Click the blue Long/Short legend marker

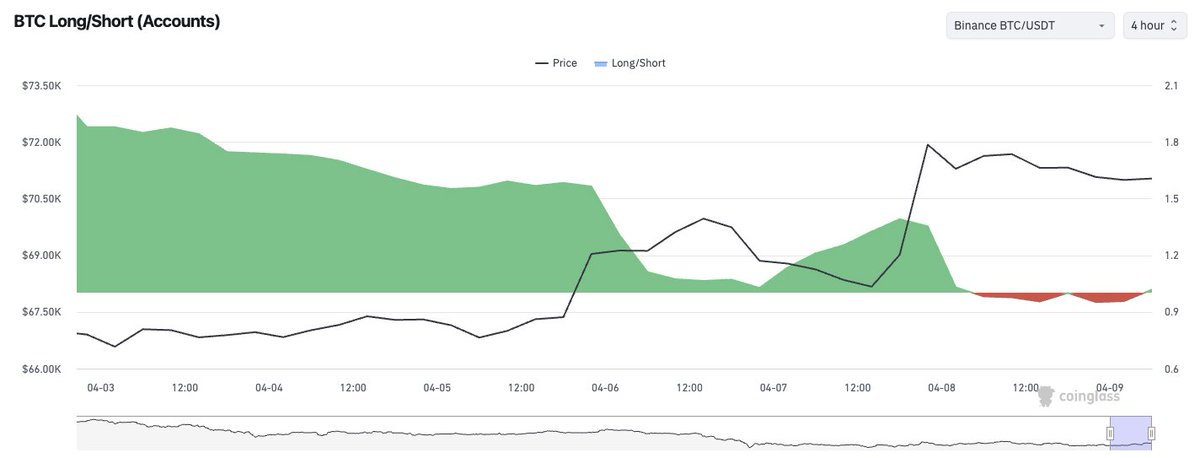click(x=600, y=63)
